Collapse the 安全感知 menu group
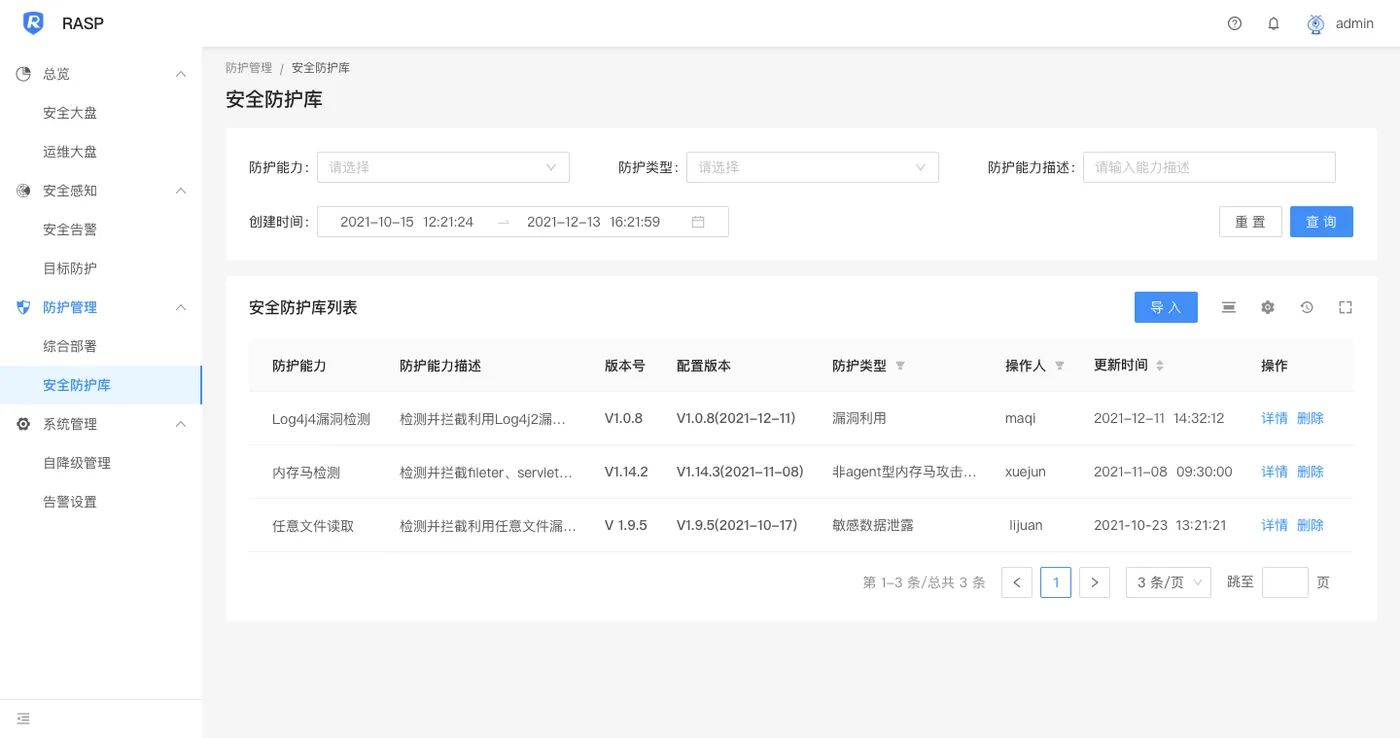 (181, 190)
